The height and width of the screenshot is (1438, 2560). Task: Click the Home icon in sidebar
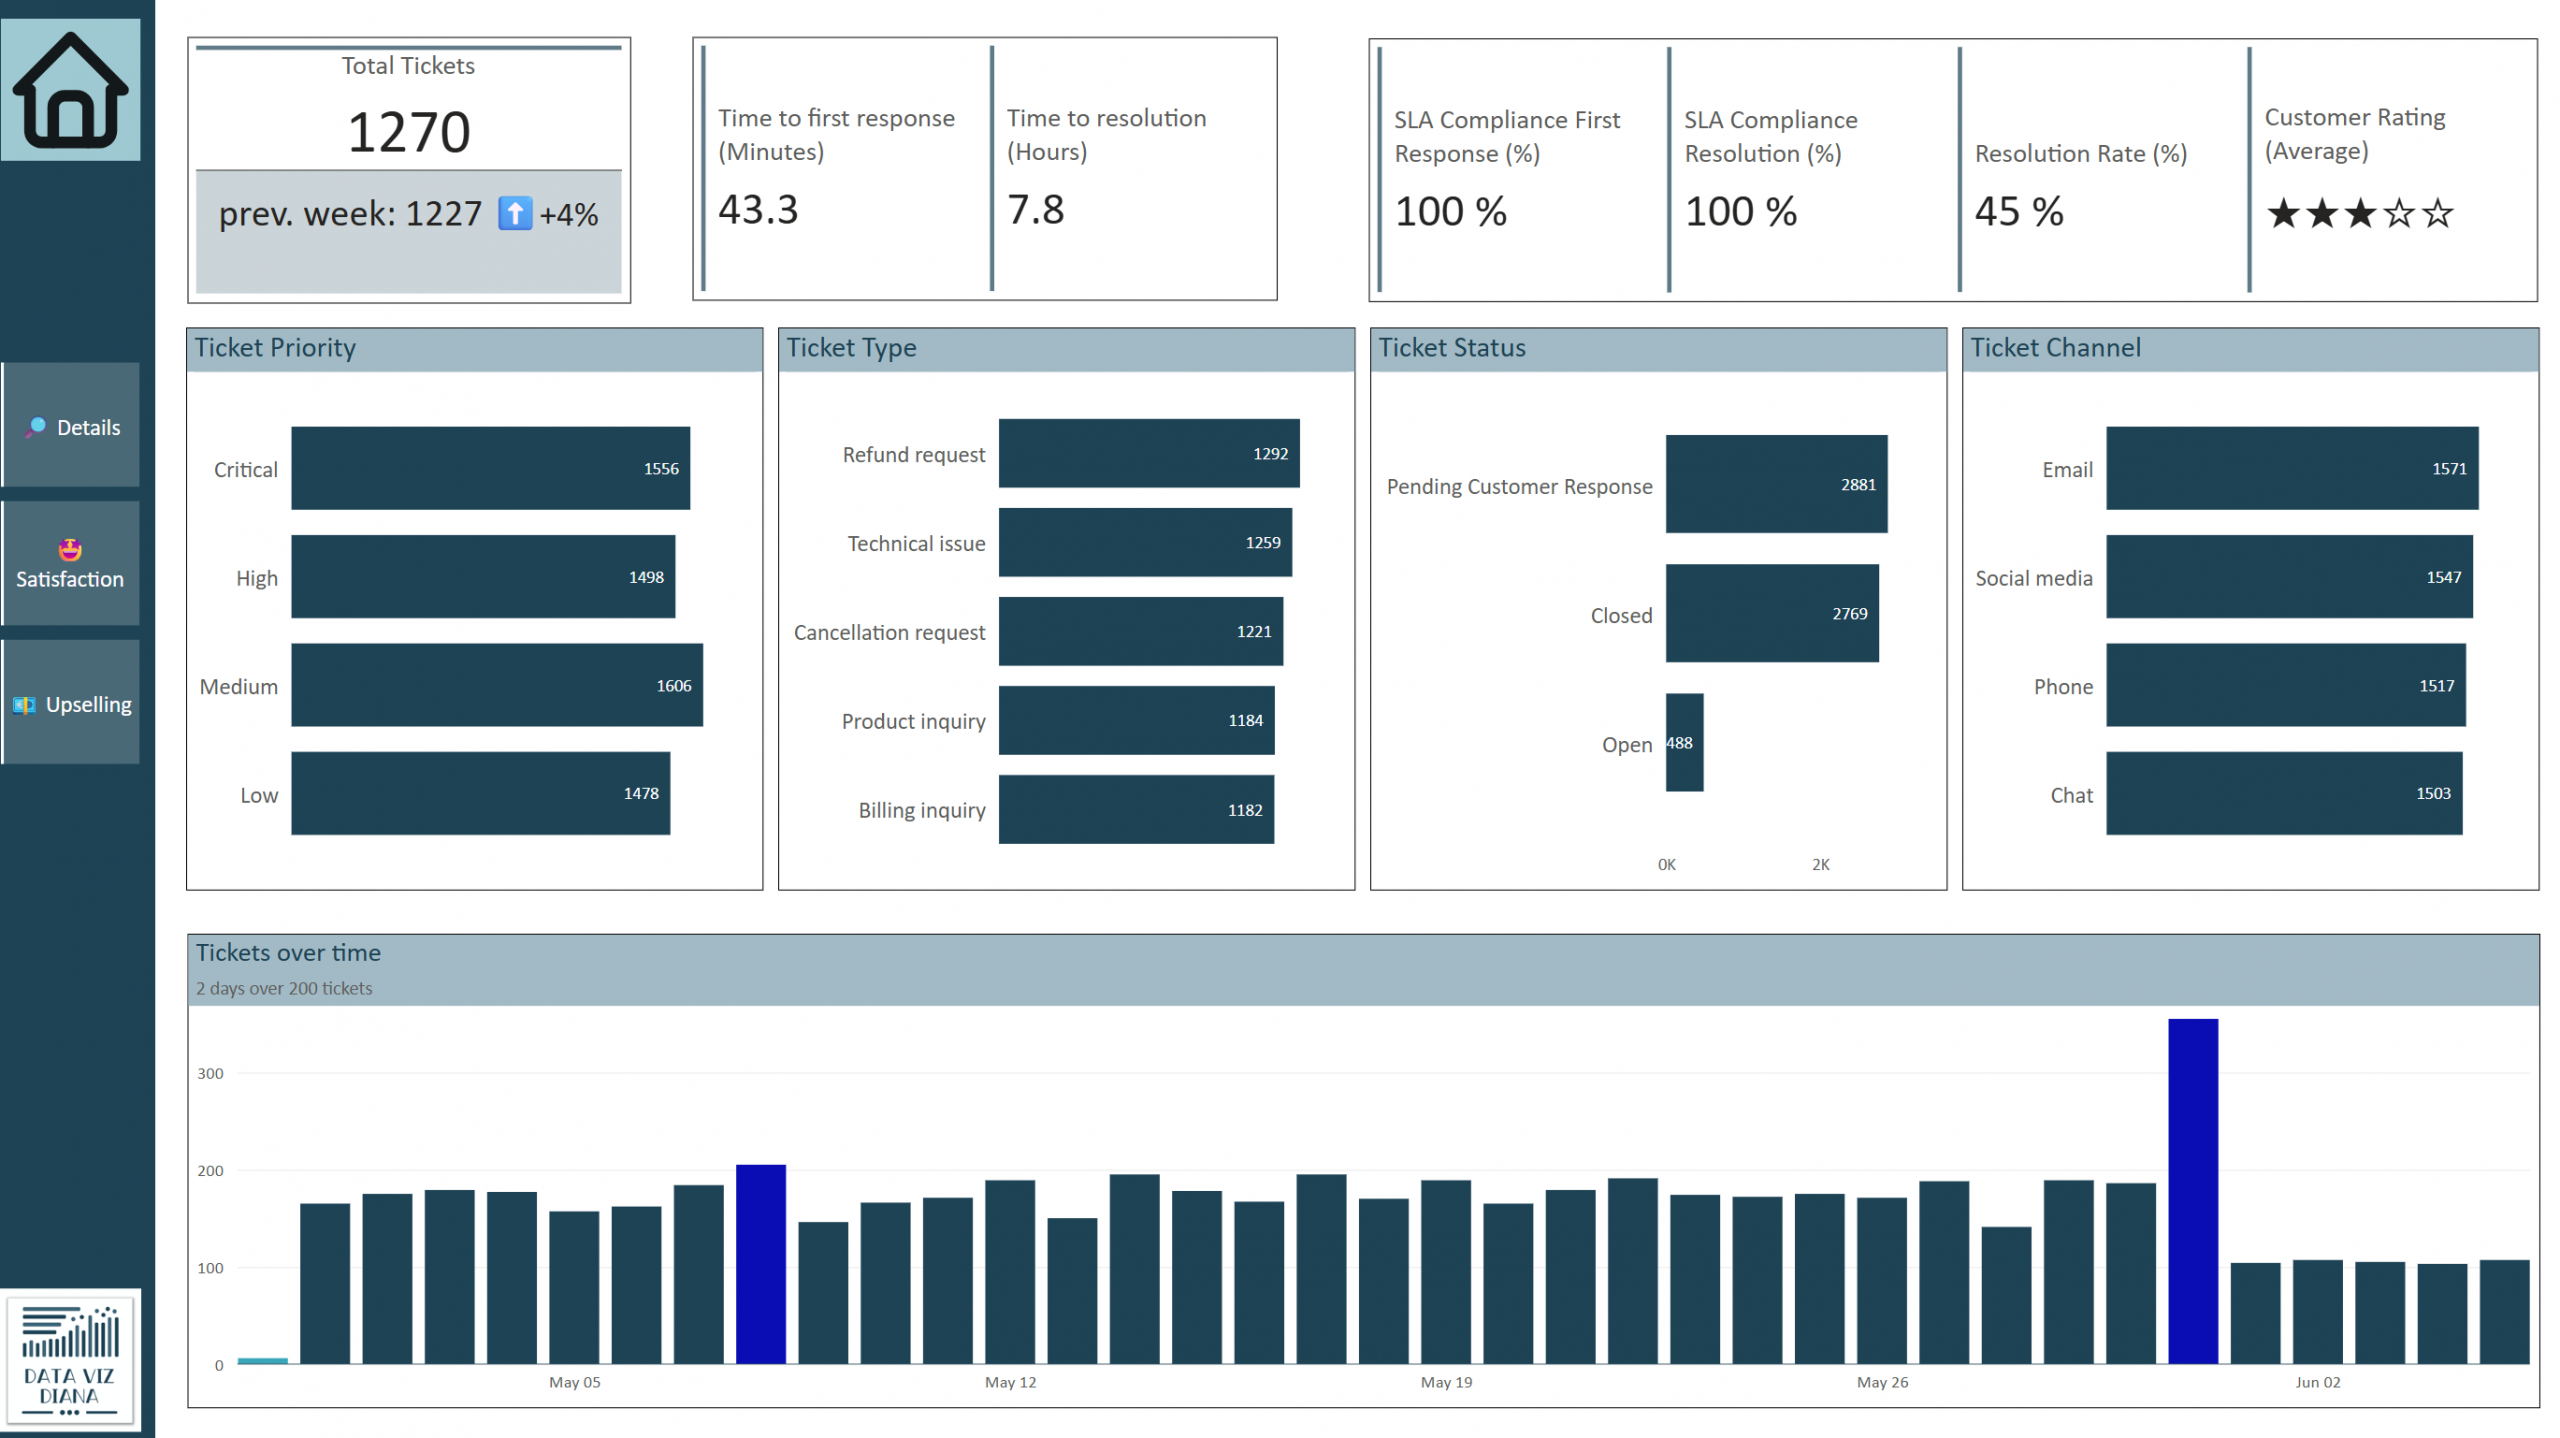point(70,90)
